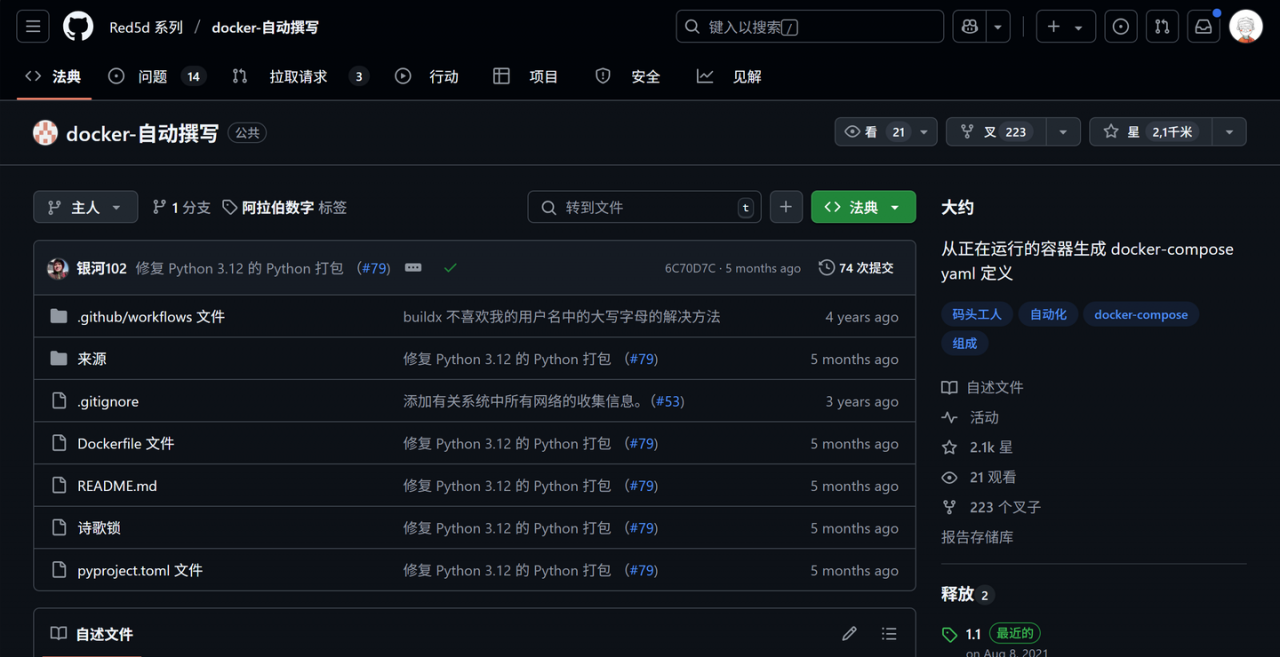Viewport: 1280px width, 657px height.
Task: Open the 6C70D7C commit hash link
Action: pos(690,268)
